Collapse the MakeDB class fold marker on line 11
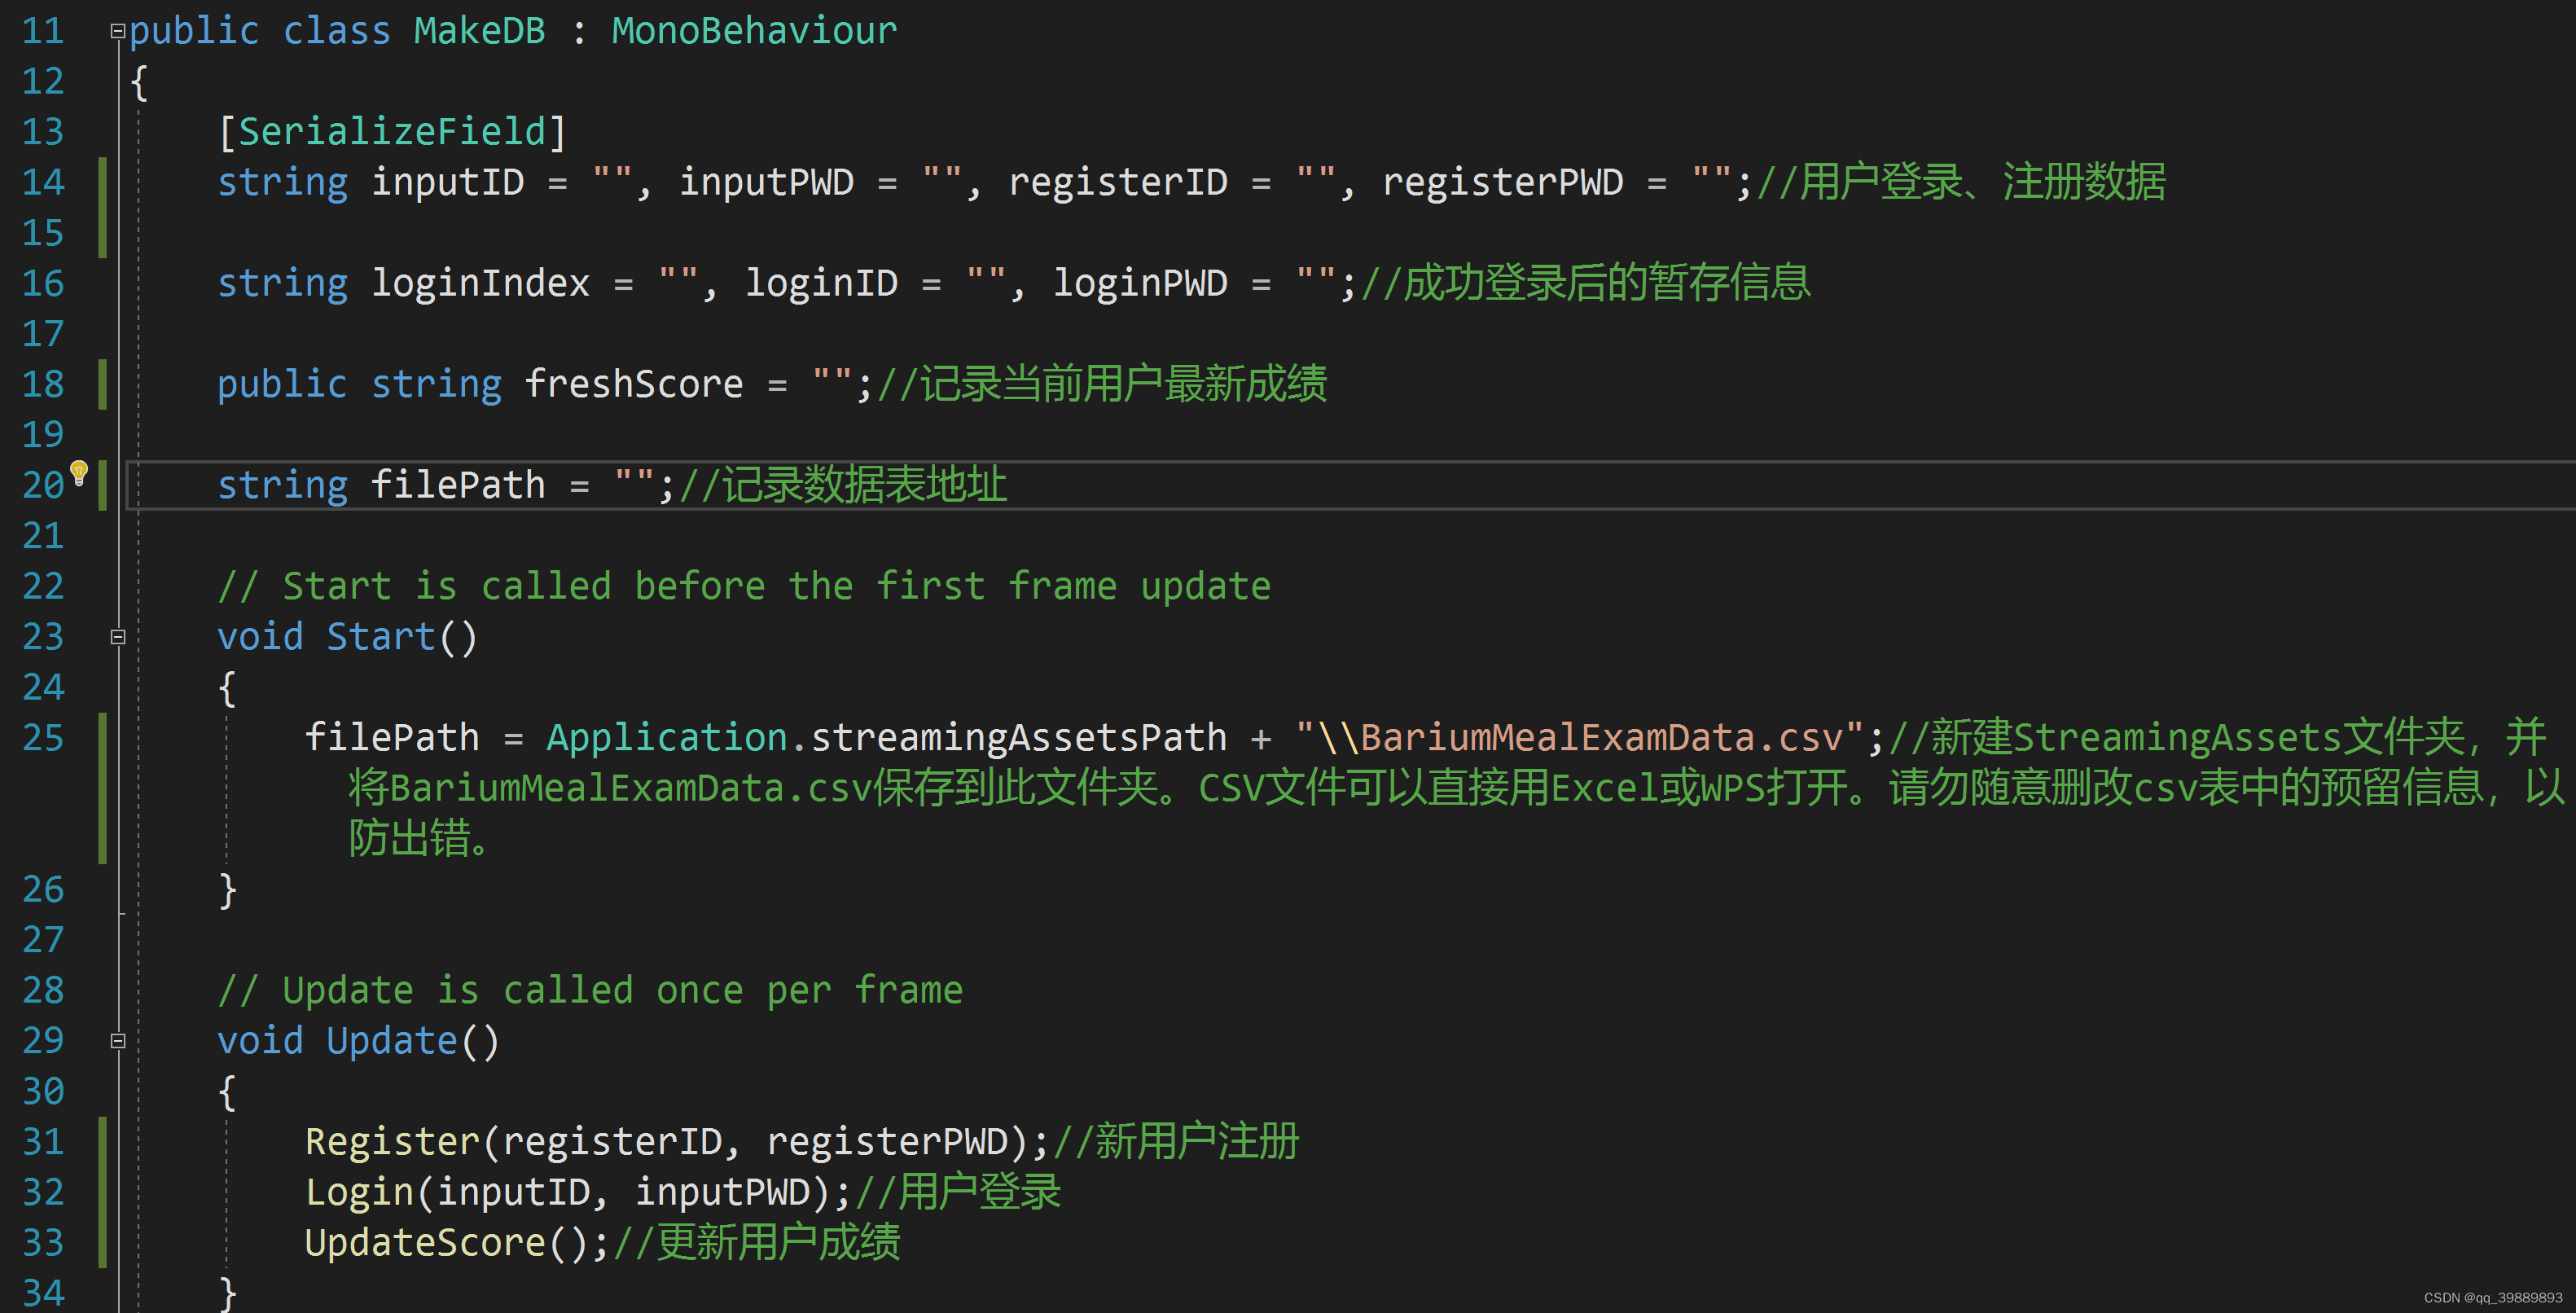 117,32
